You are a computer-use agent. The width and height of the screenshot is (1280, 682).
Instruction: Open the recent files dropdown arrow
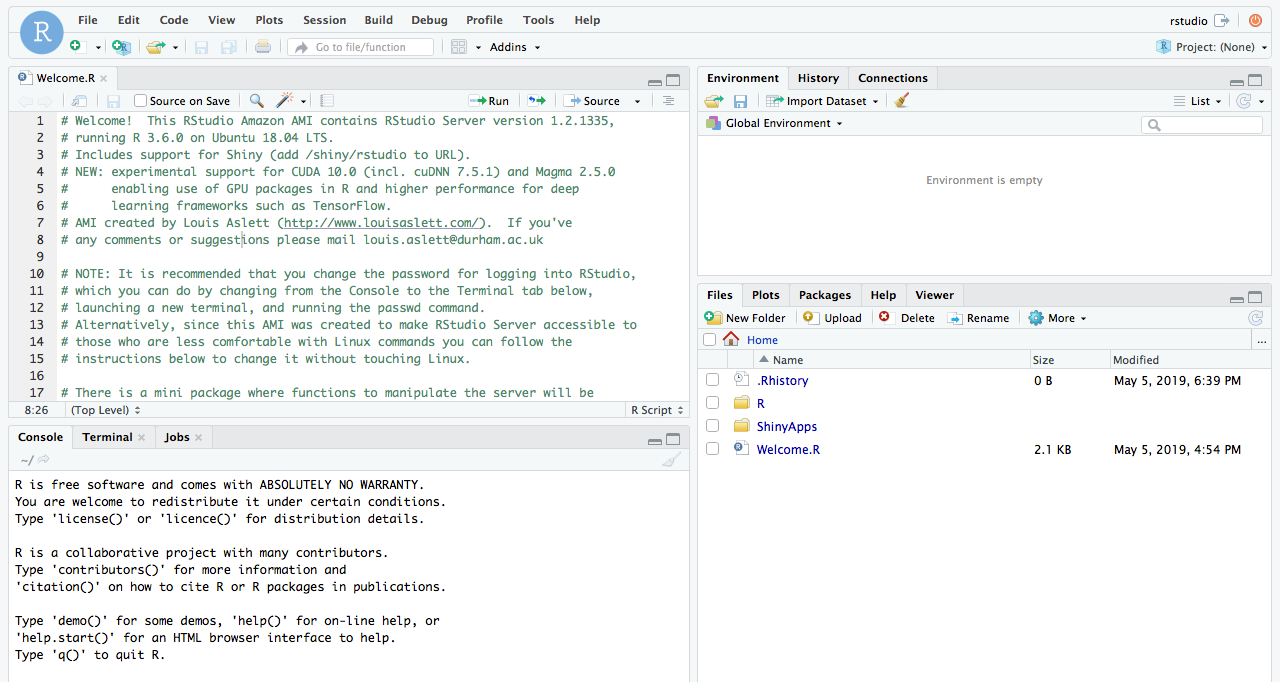[x=175, y=47]
